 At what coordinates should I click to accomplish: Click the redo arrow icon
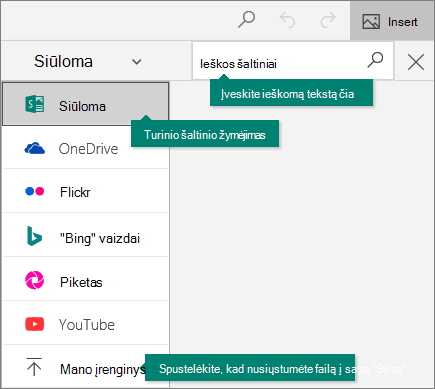[328, 20]
